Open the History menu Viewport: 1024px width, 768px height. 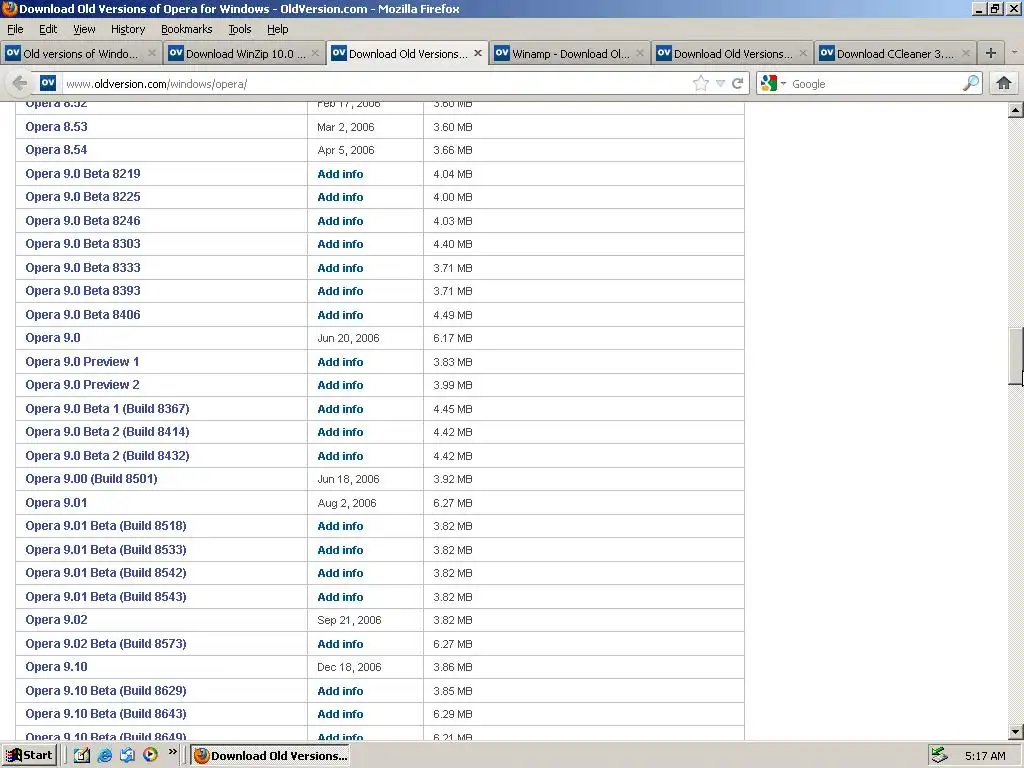128,29
